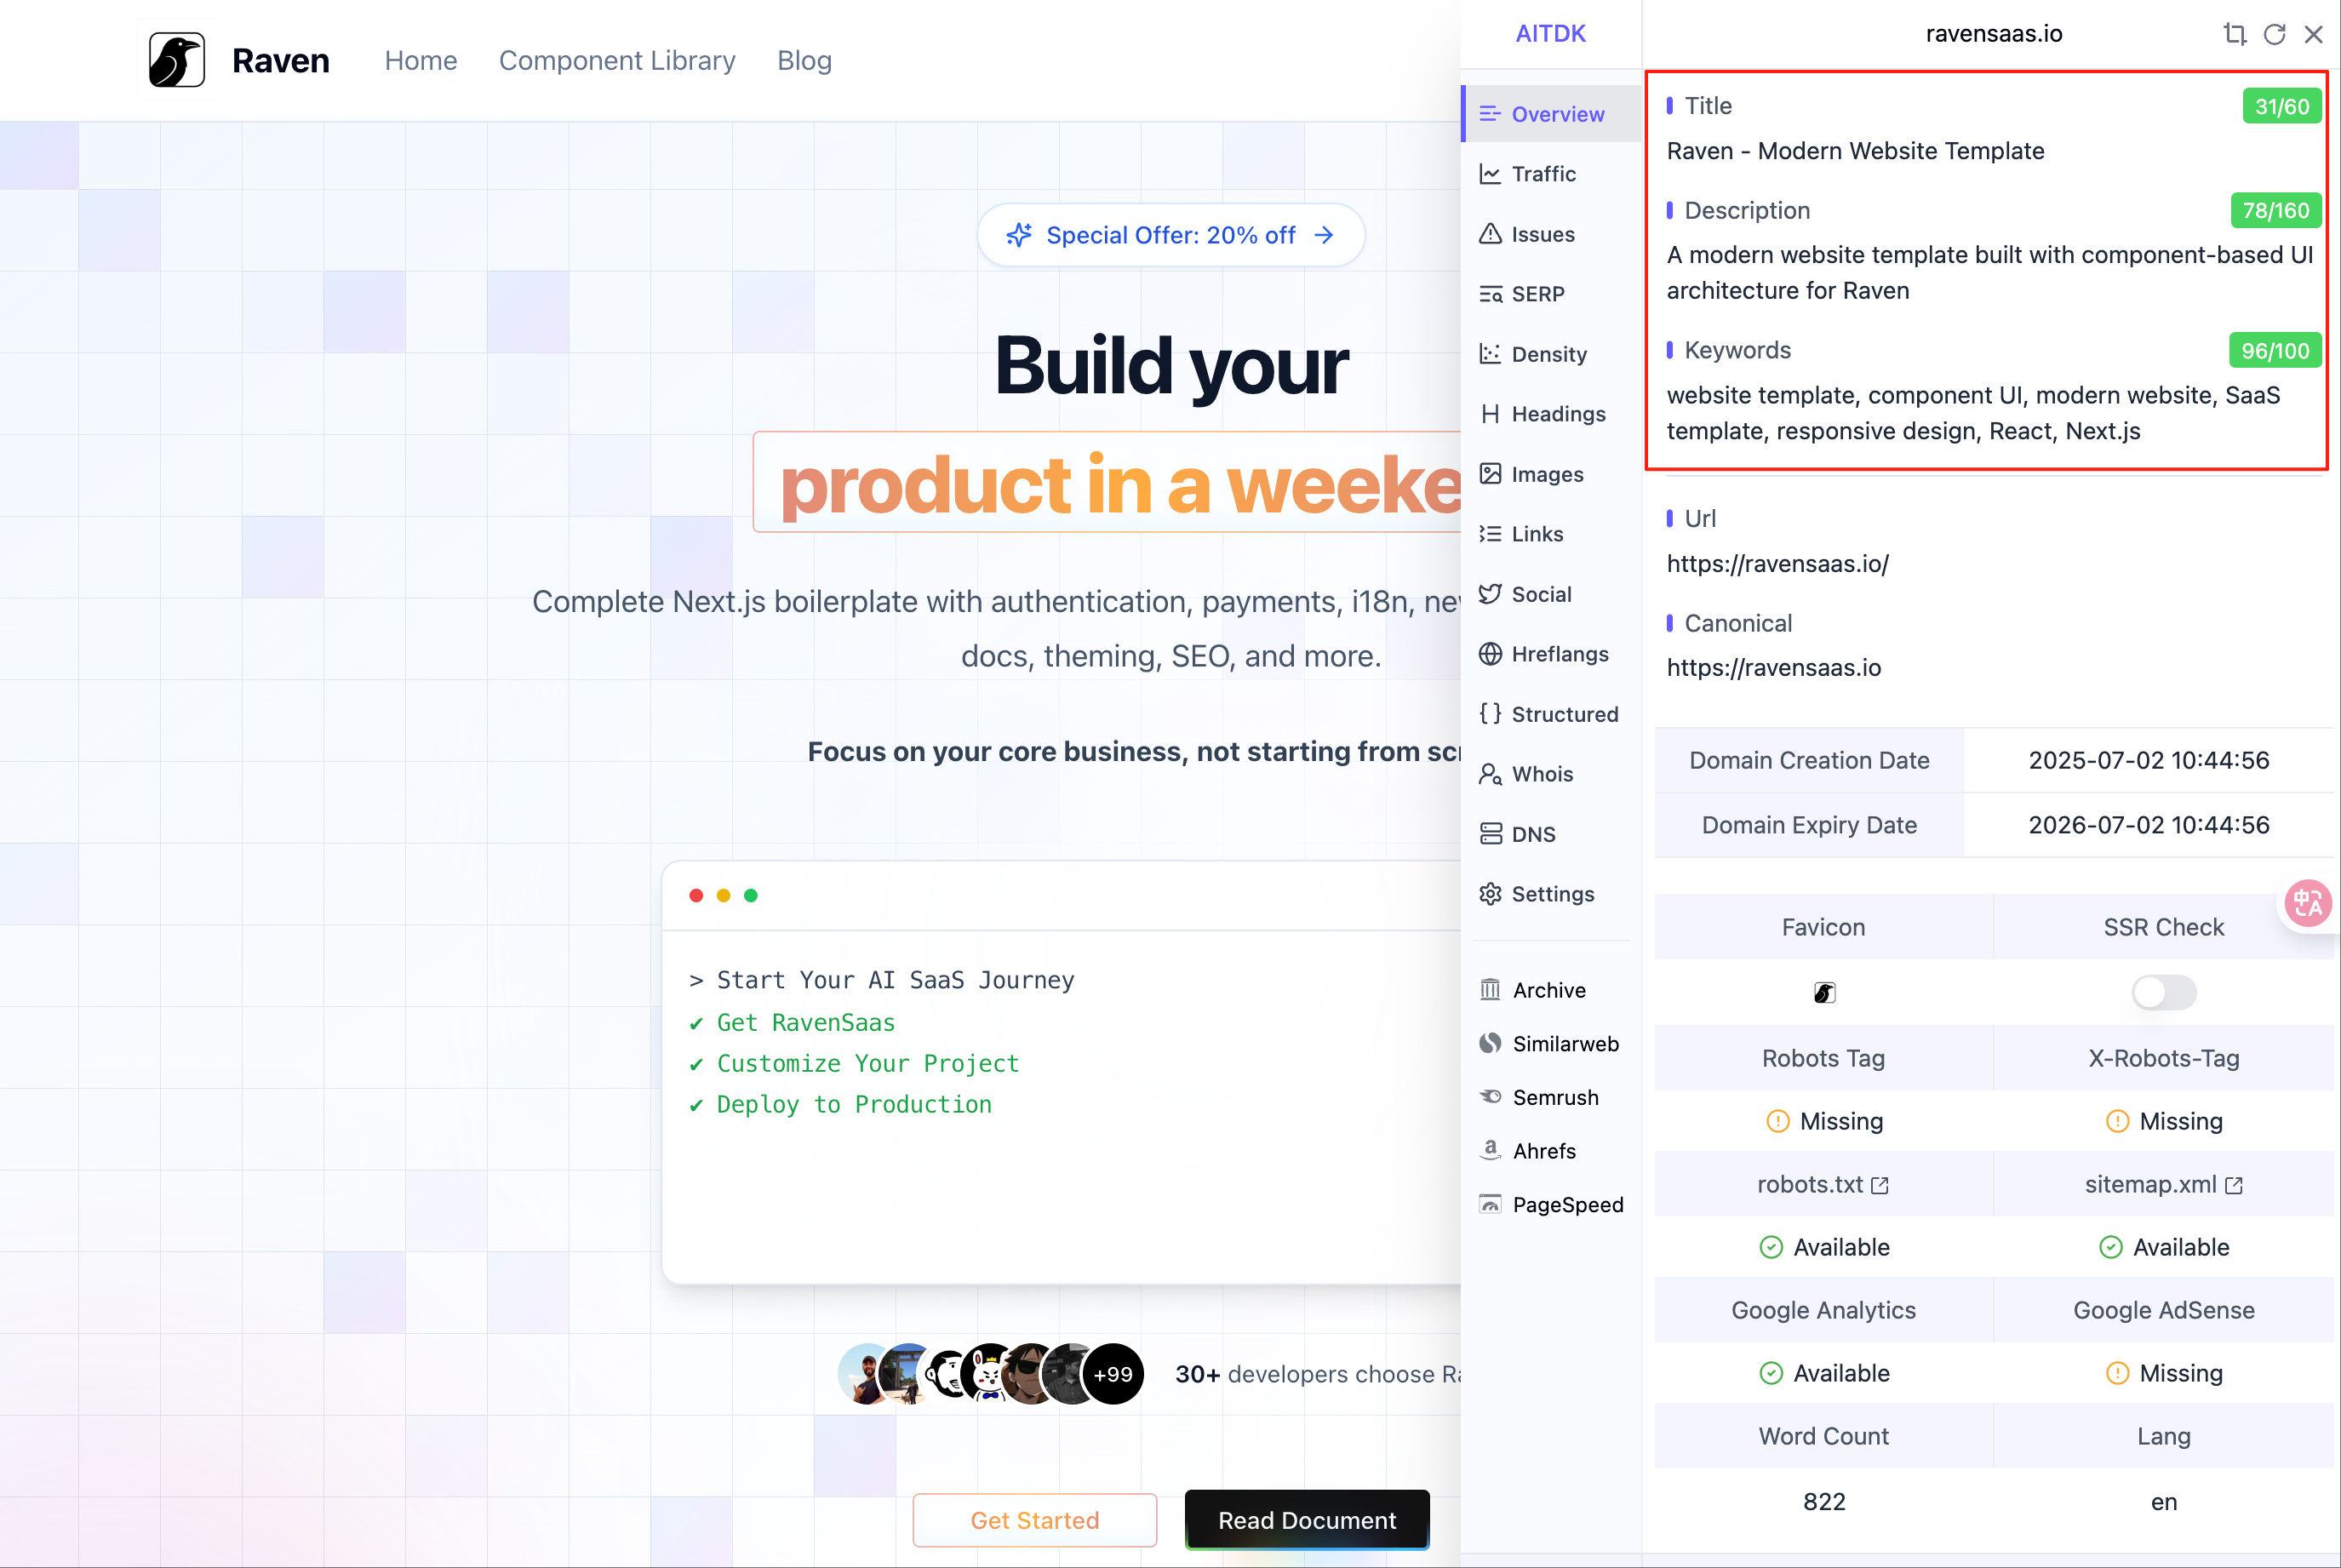Click the PageSpeed gauge icon
Screen dimensions: 2341x1568
click(x=1490, y=1204)
